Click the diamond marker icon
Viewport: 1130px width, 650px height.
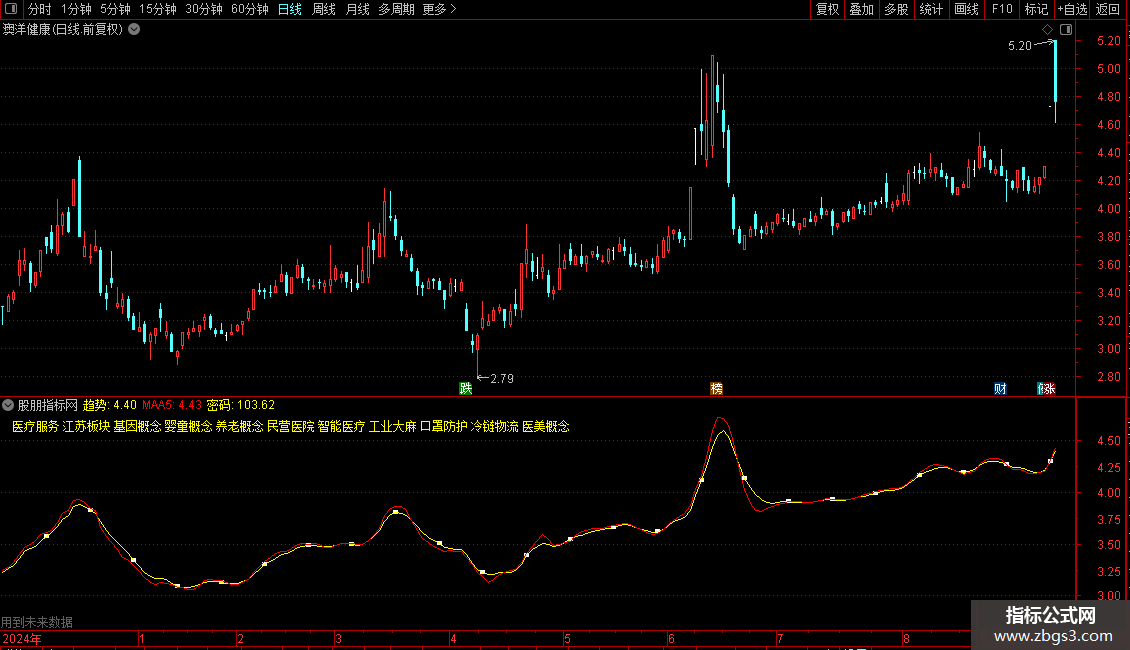pos(1048,30)
